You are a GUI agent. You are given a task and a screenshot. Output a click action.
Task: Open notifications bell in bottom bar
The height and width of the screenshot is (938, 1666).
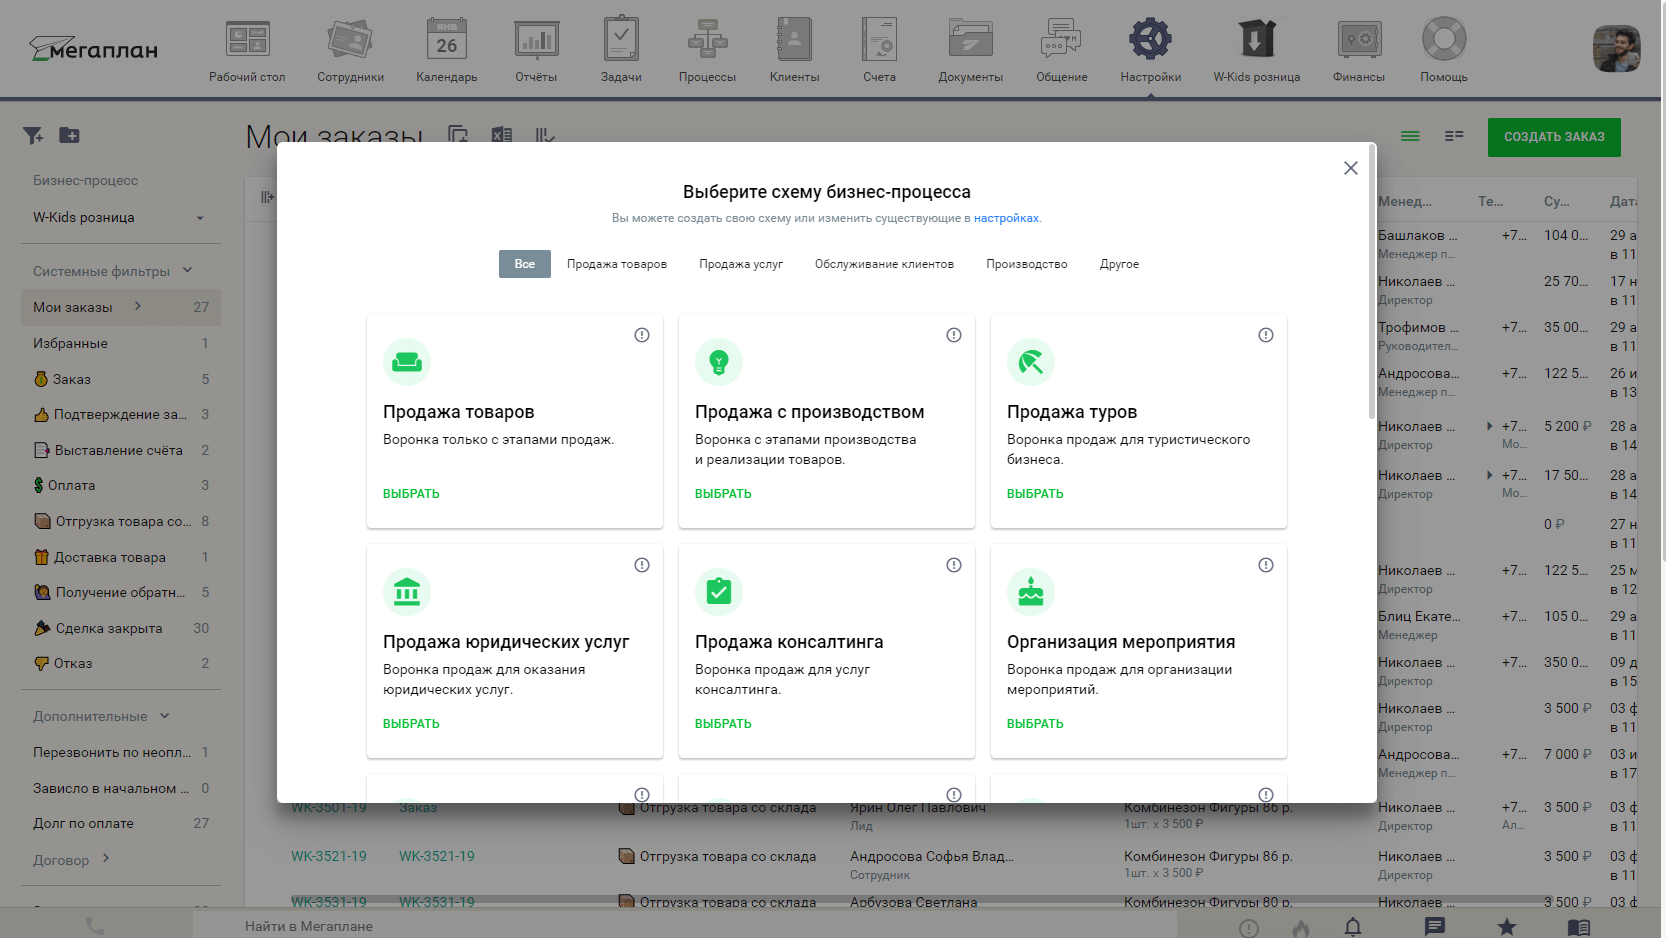(x=1353, y=927)
